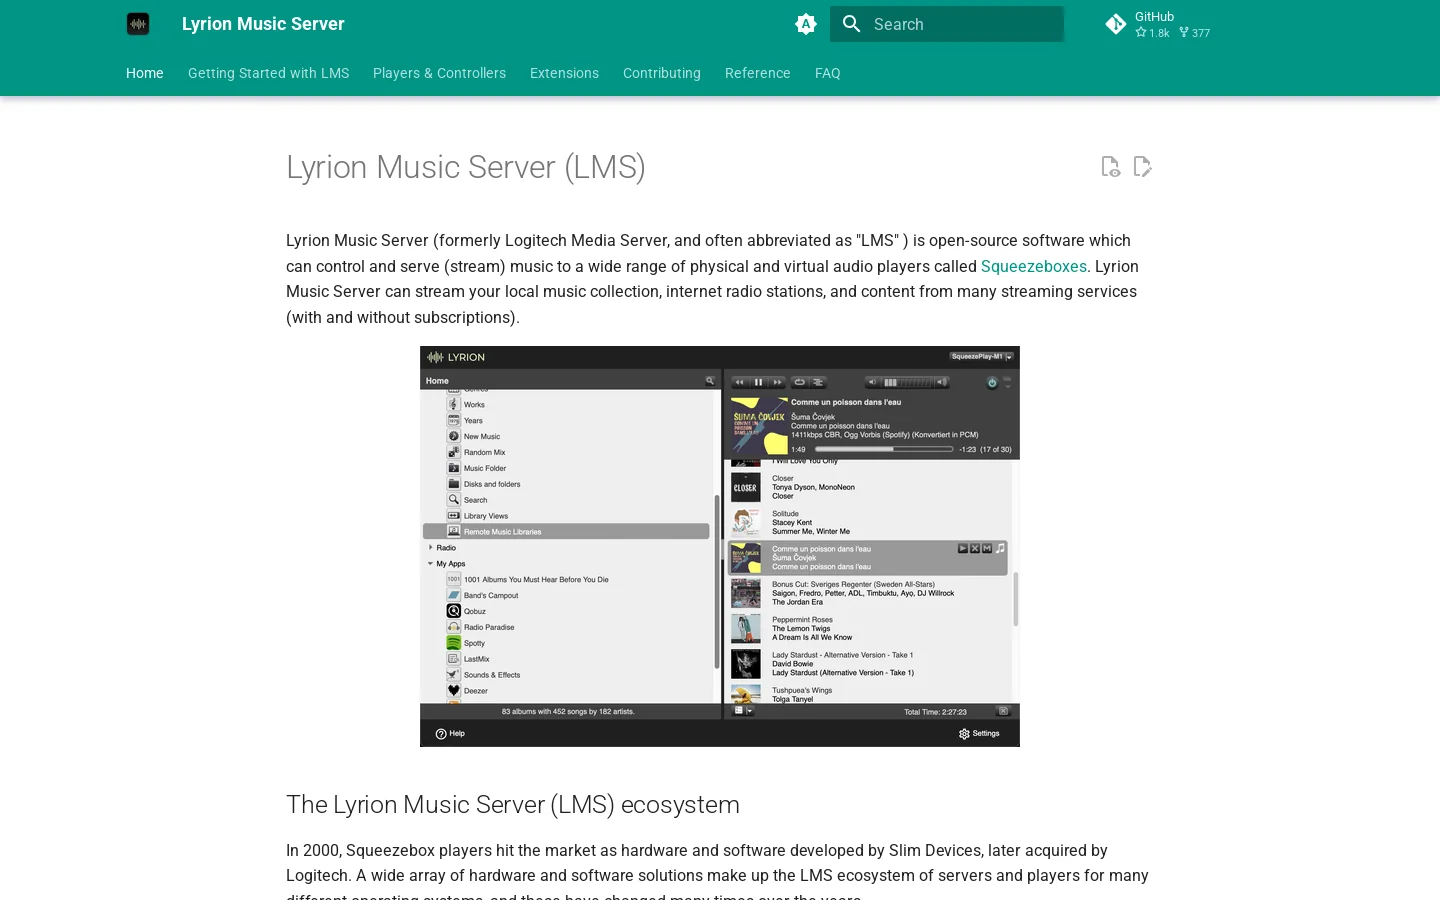Go to Players & Controllers tab

[x=439, y=73]
